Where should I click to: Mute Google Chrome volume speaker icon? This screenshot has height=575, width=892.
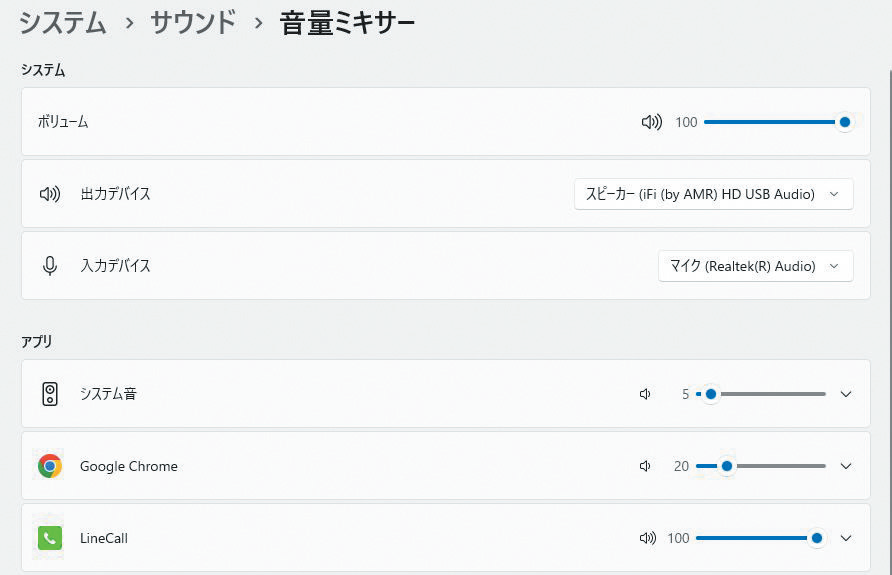[646, 466]
